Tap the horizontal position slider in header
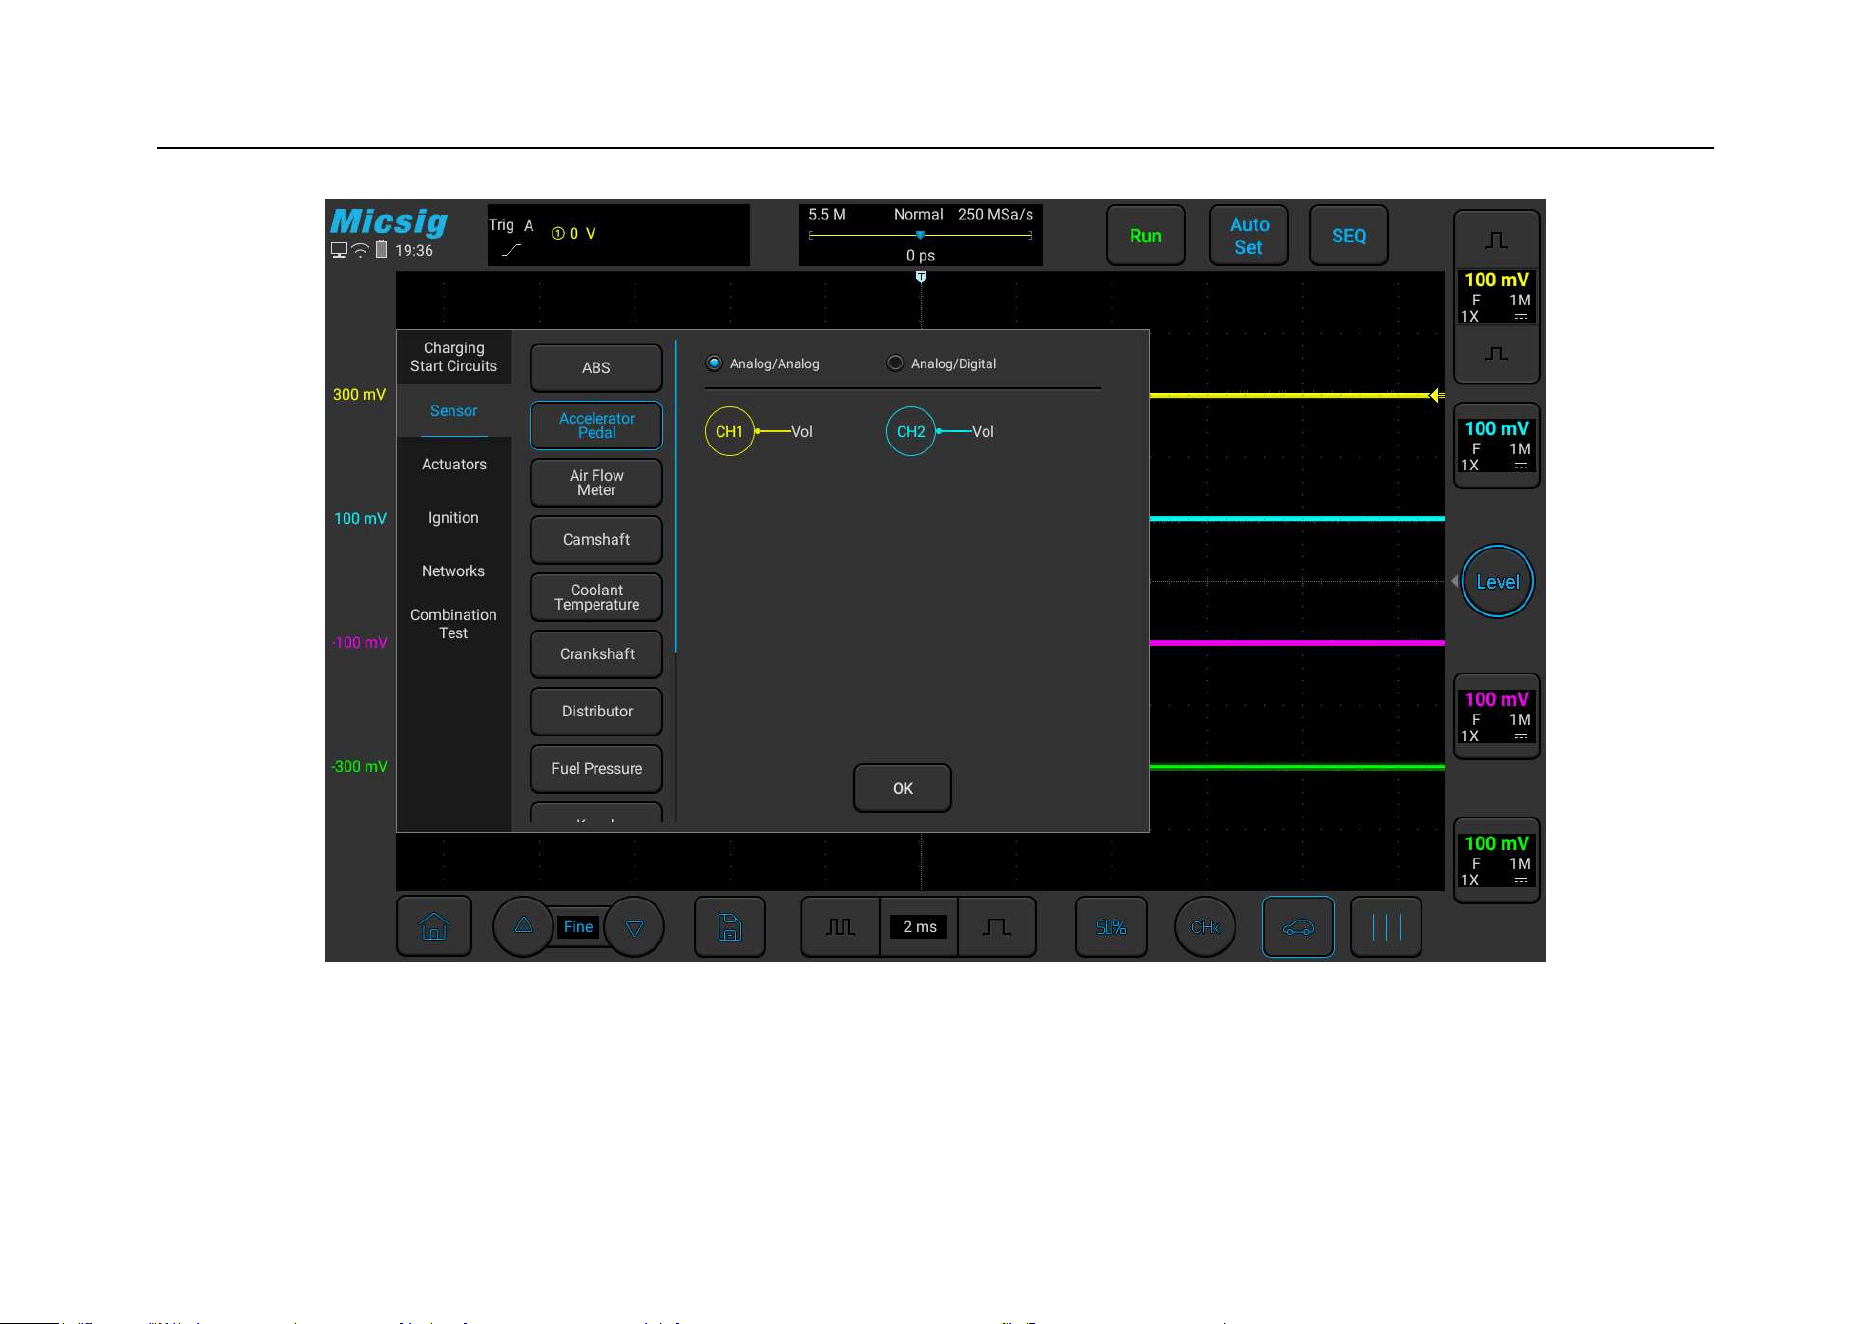Screen dimensions: 1872x1324 pos(920,236)
